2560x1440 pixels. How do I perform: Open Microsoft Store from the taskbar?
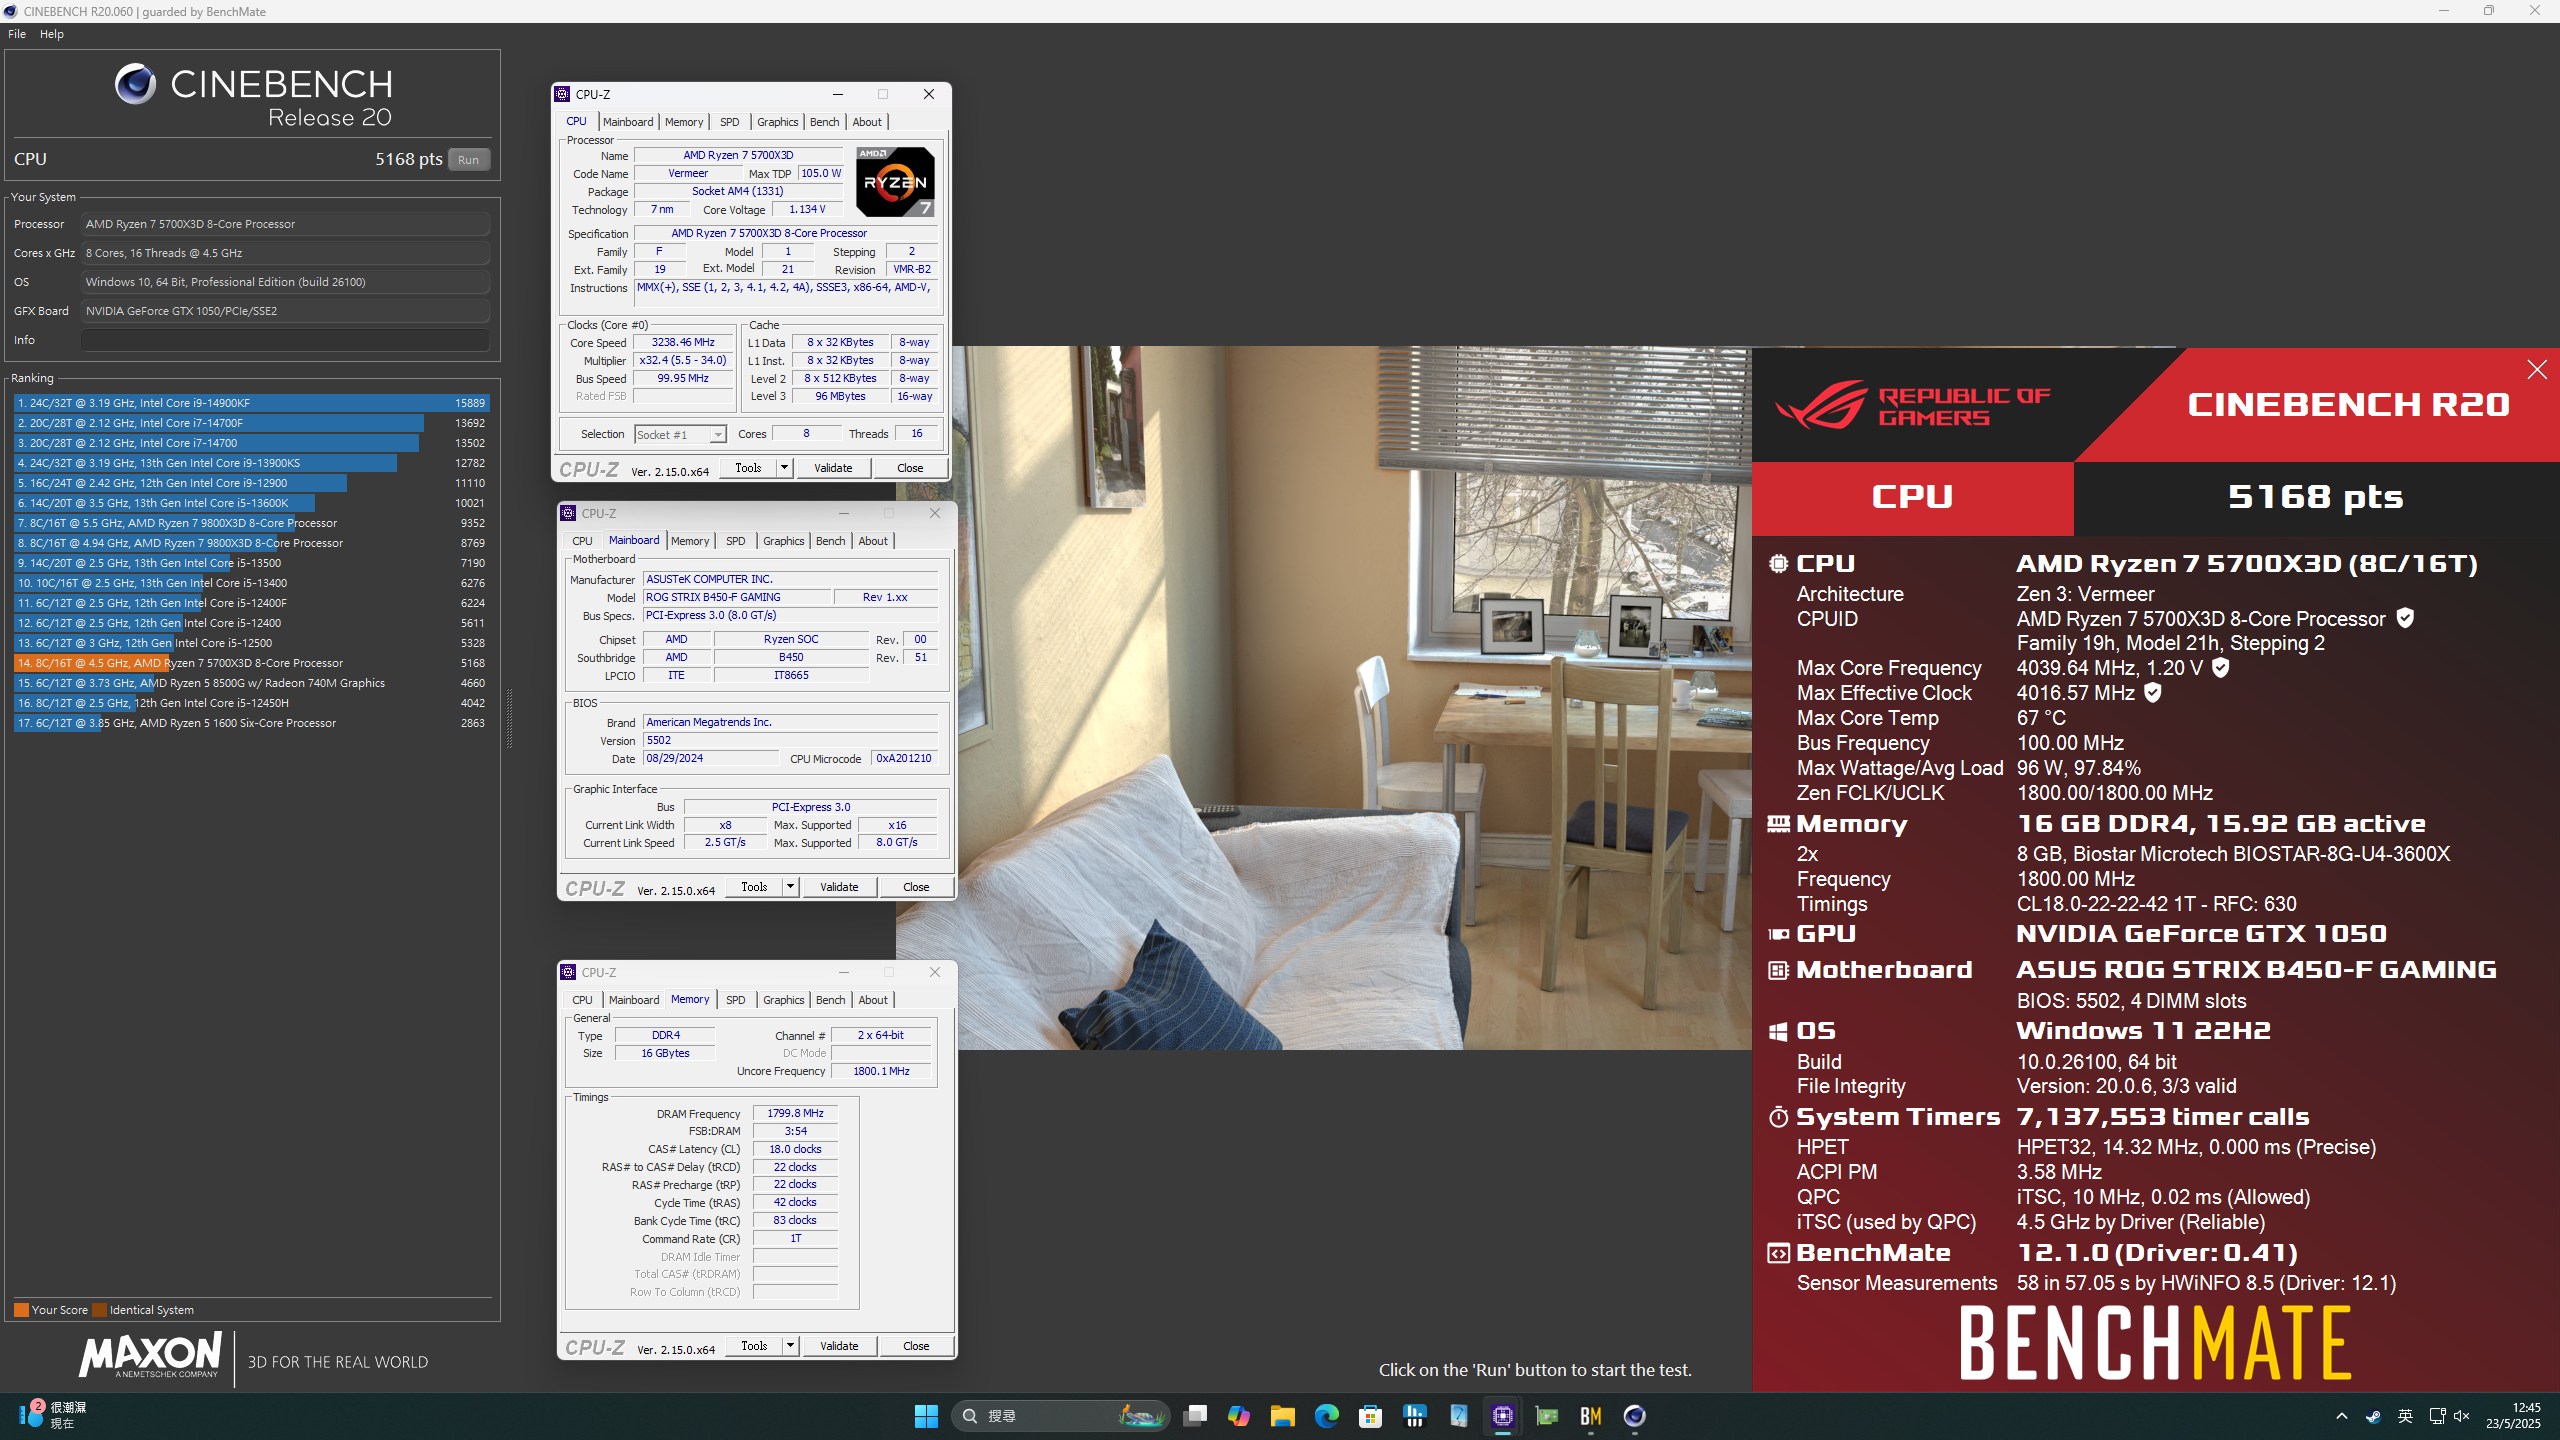pos(1370,1416)
